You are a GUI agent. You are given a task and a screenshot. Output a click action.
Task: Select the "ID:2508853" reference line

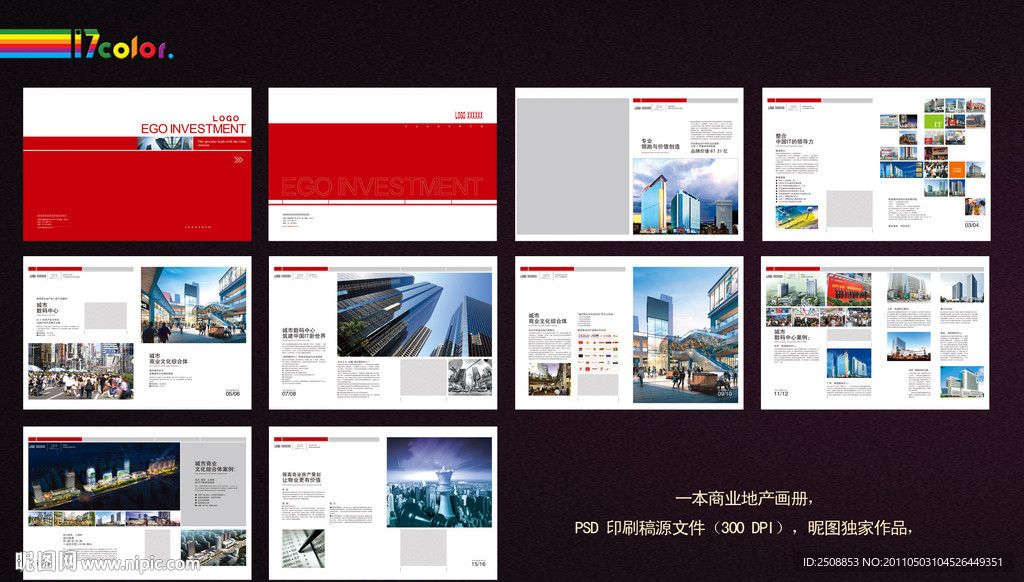[903, 562]
